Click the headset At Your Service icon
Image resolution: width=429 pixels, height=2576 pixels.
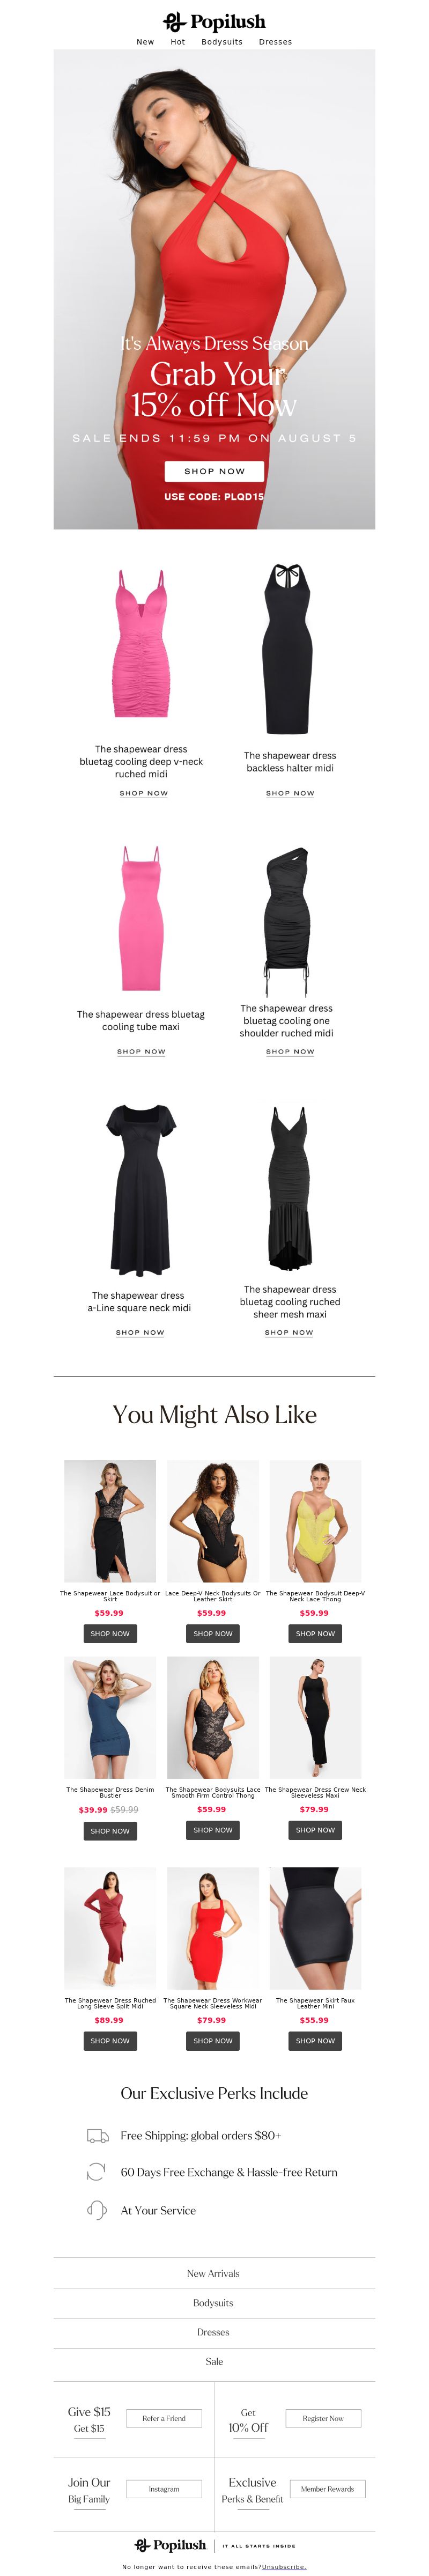[97, 2210]
